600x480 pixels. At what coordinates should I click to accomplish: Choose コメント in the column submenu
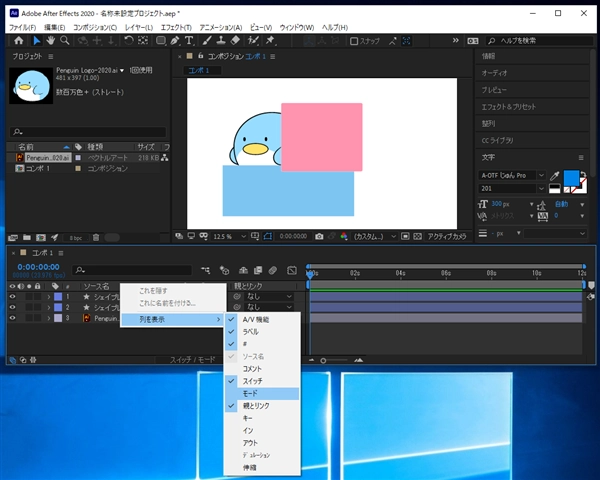262,369
